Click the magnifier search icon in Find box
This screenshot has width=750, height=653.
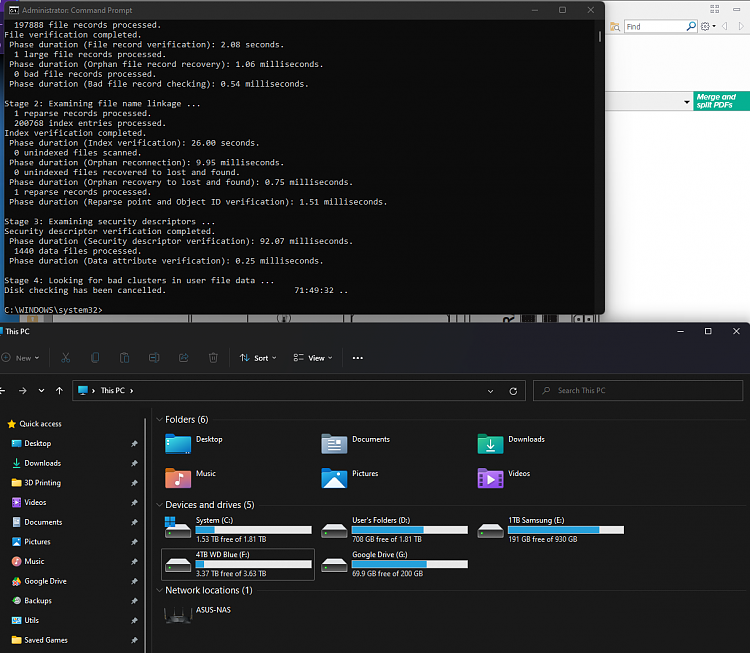(x=691, y=26)
